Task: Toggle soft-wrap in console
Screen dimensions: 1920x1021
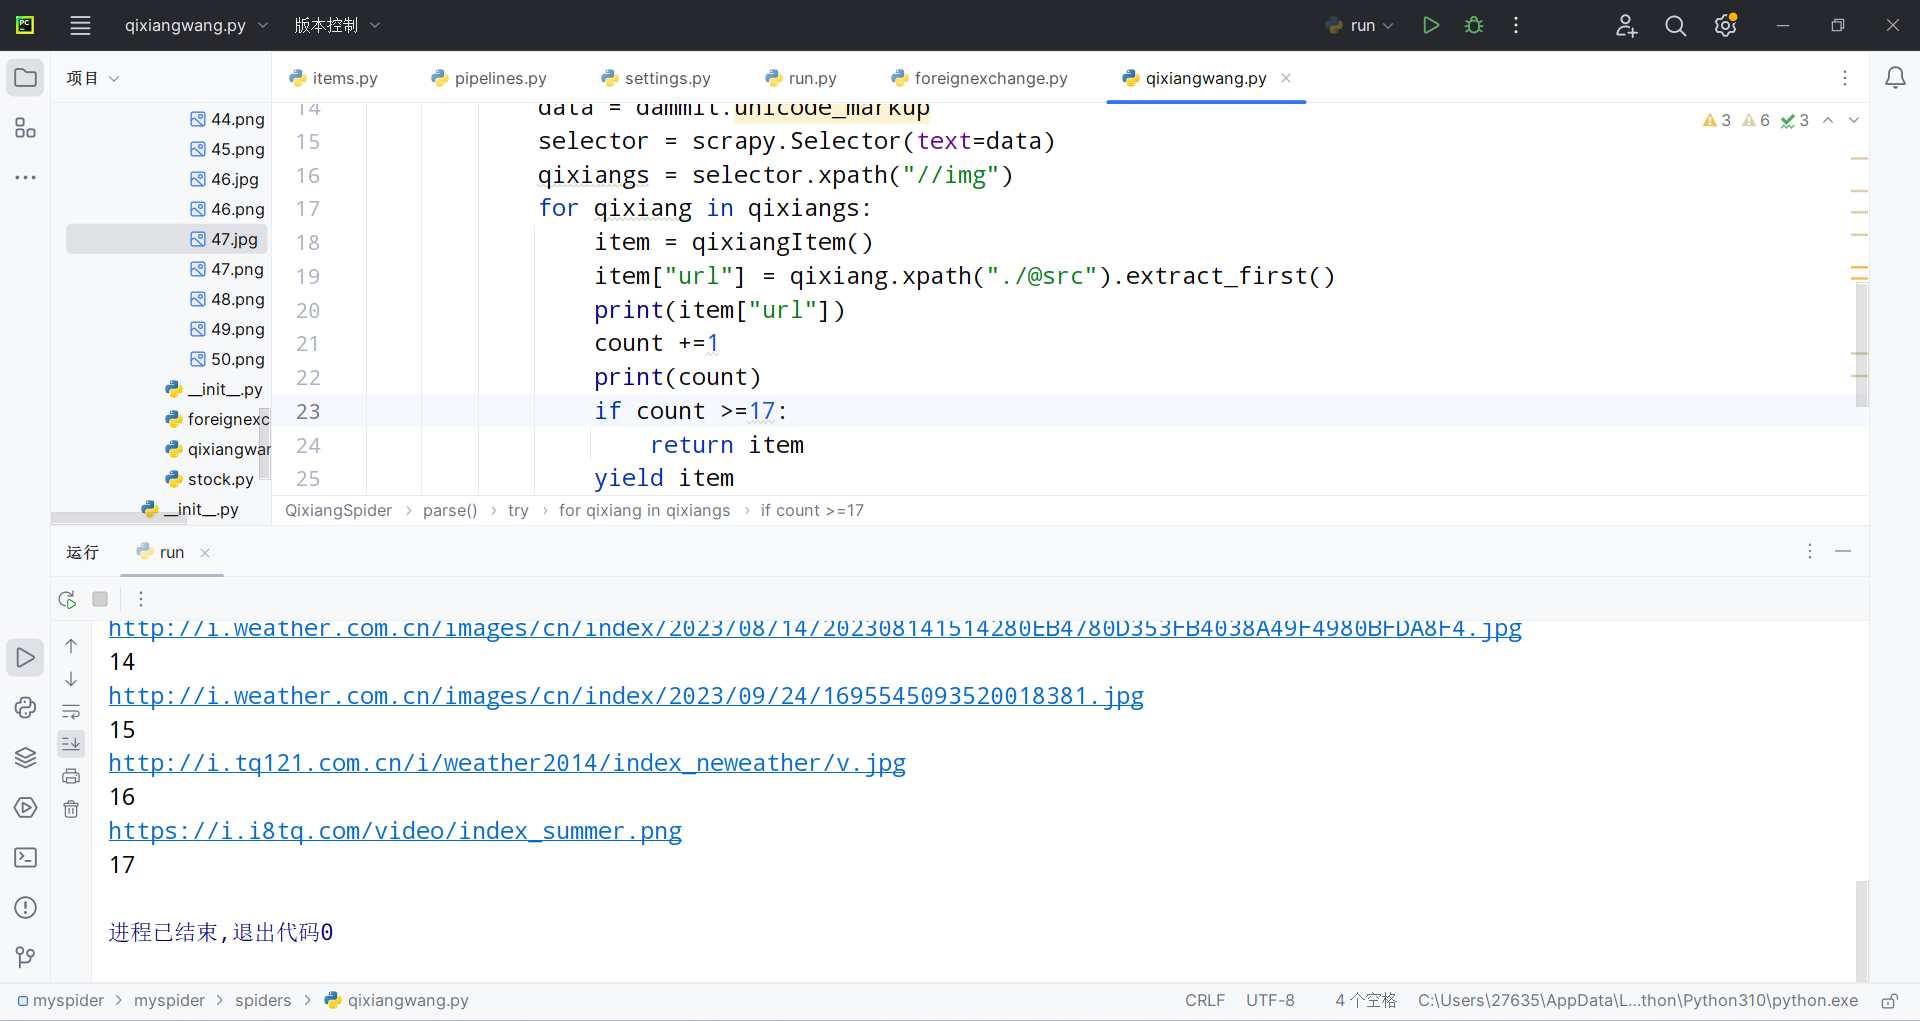Action: [x=71, y=711]
